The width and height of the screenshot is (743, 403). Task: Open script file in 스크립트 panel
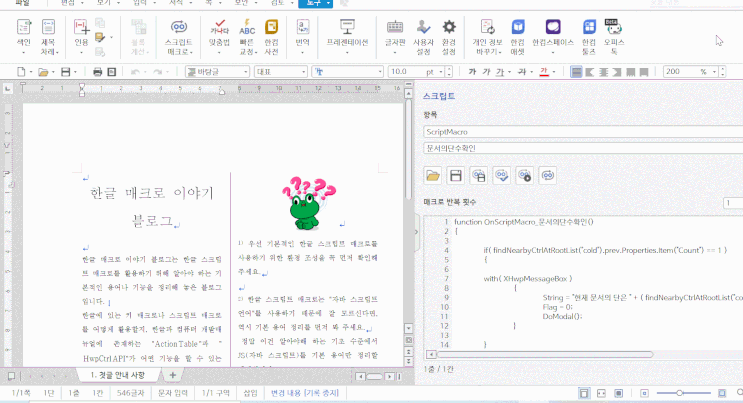(433, 175)
